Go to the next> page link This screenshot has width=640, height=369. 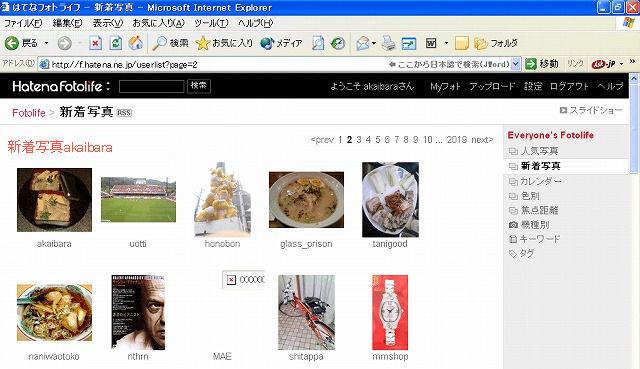pyautogui.click(x=482, y=140)
